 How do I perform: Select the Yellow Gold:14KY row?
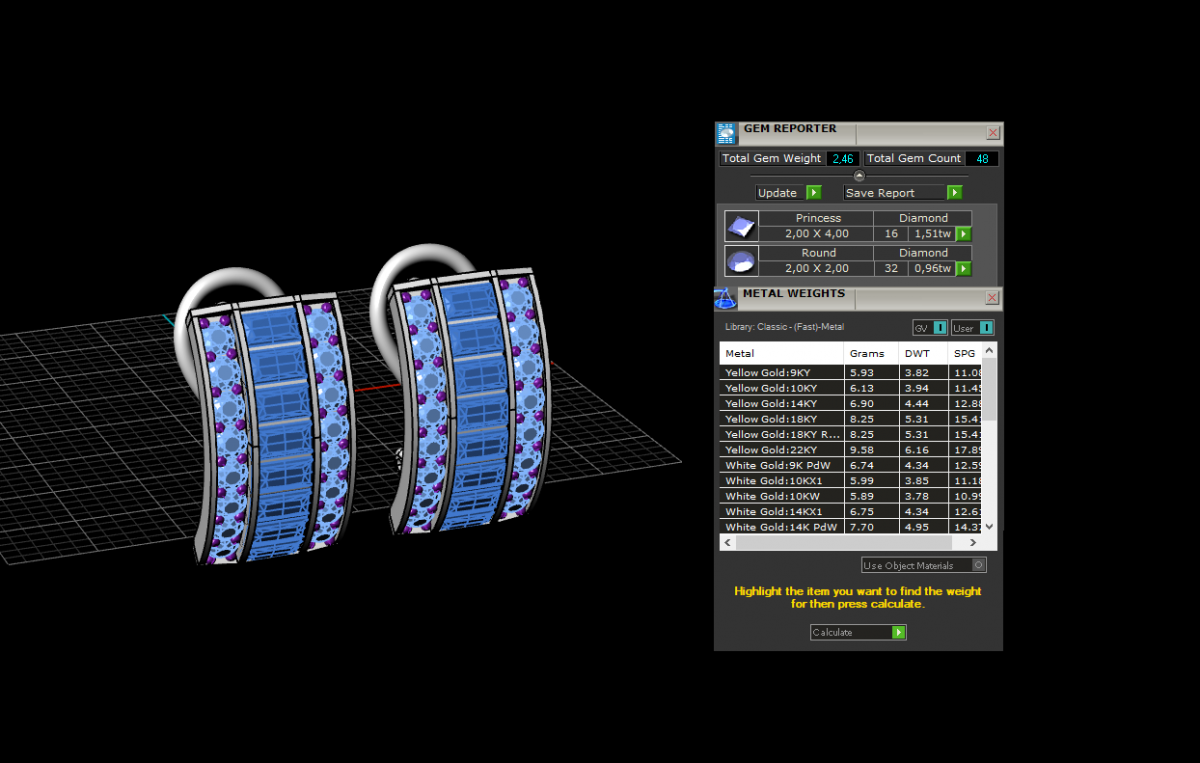click(851, 403)
